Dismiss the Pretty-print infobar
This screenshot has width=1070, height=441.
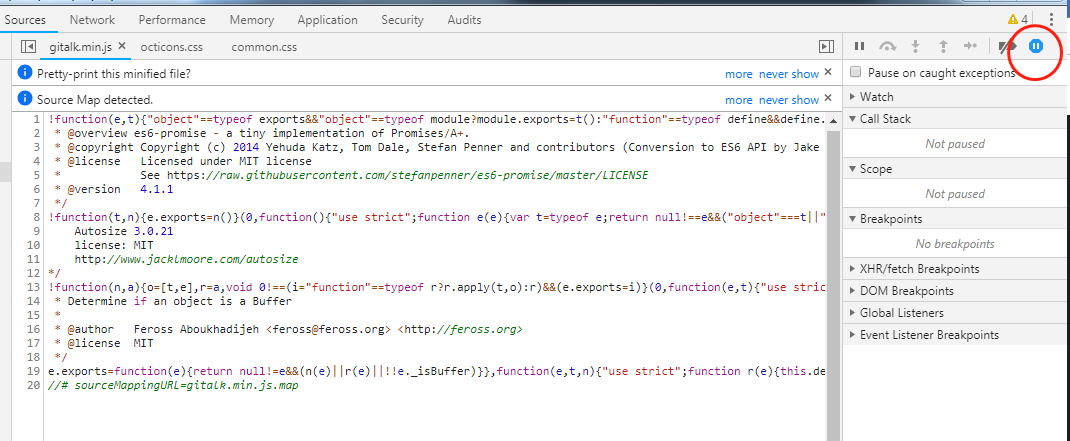(x=828, y=74)
